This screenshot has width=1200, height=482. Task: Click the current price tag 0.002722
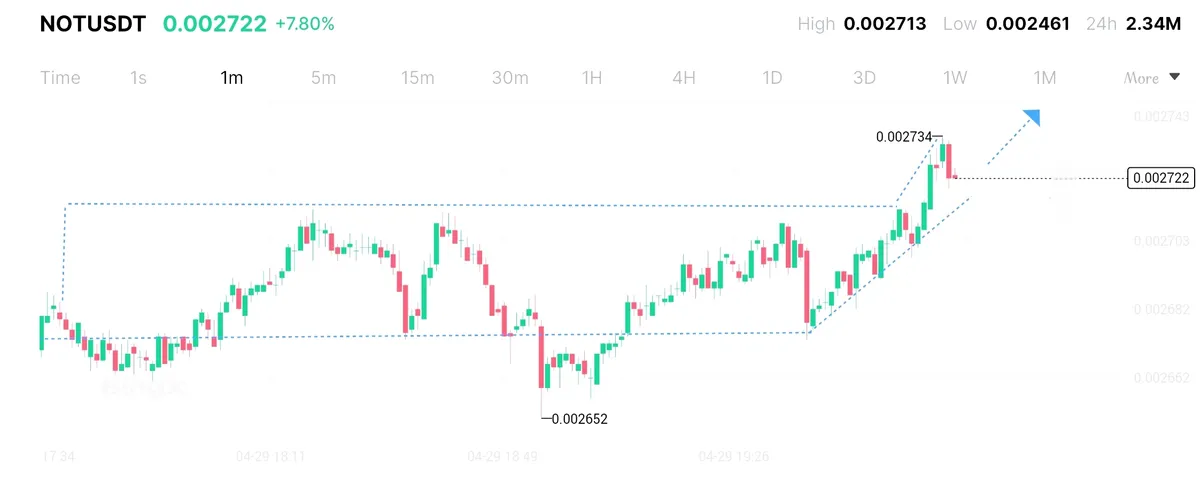point(1162,179)
